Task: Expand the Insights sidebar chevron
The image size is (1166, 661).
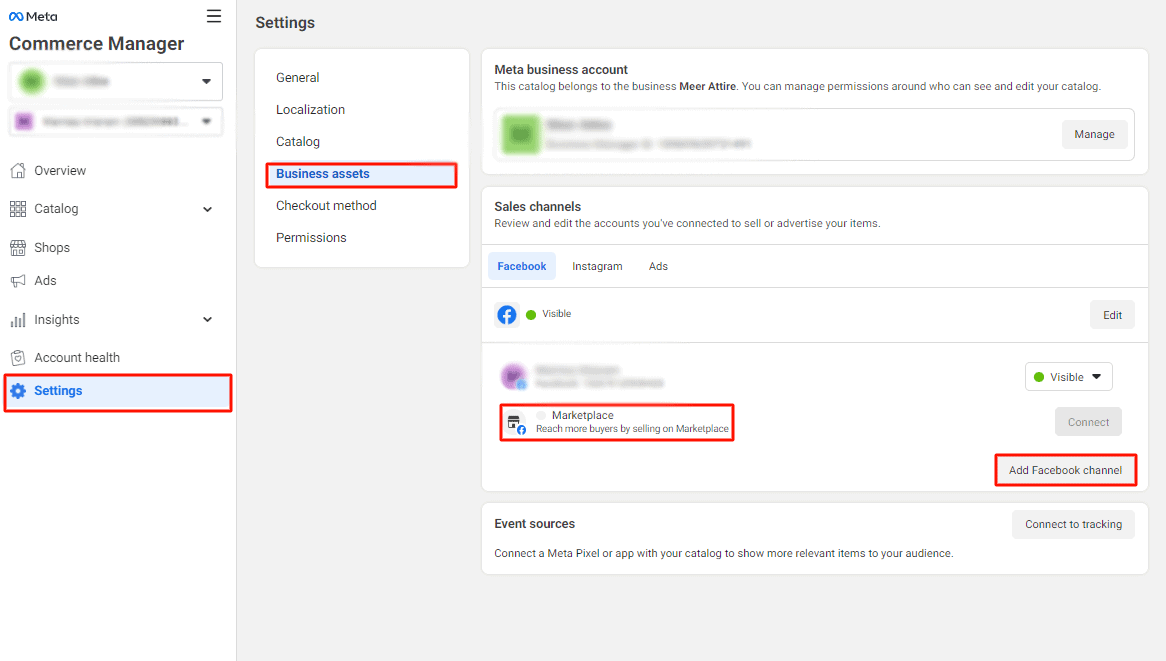Action: click(207, 319)
